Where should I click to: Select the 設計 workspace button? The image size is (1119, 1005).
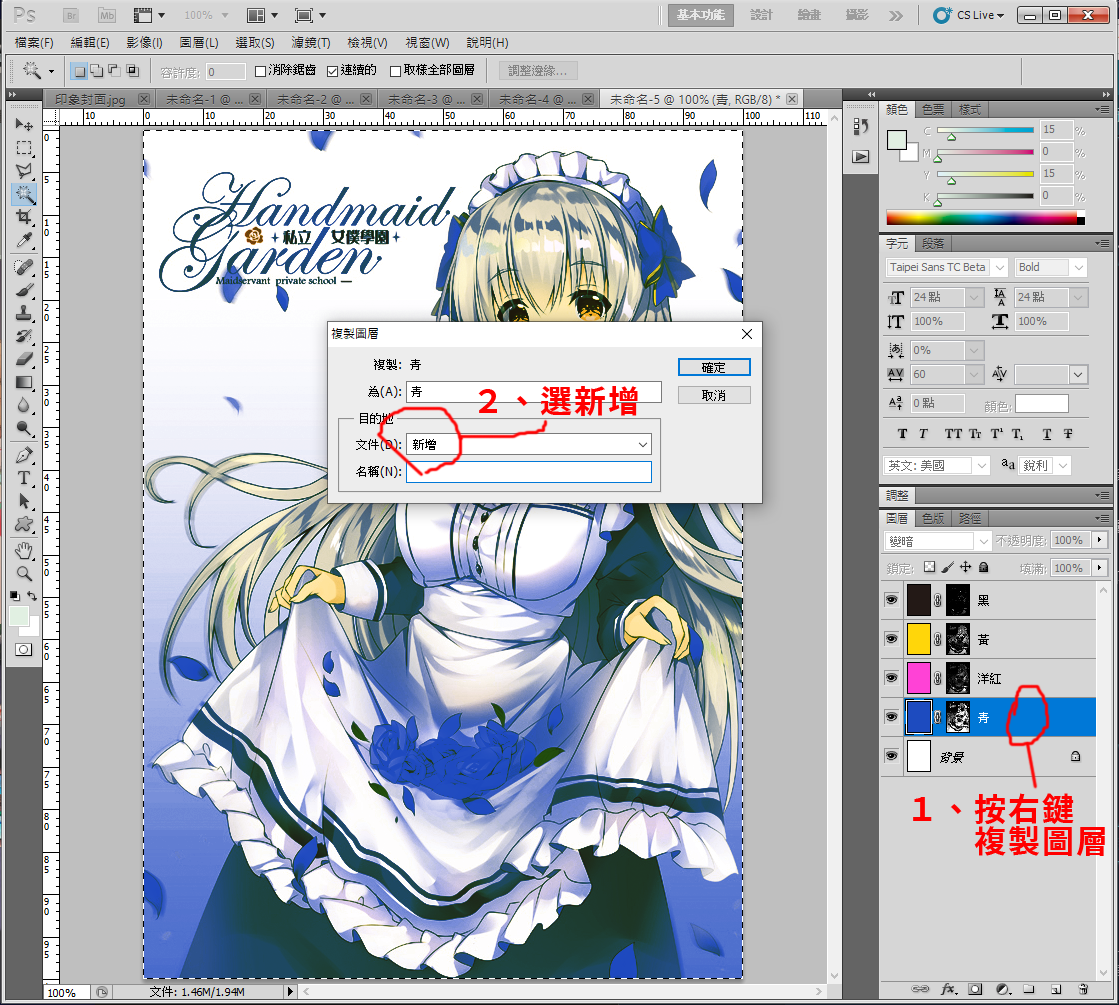pos(761,15)
